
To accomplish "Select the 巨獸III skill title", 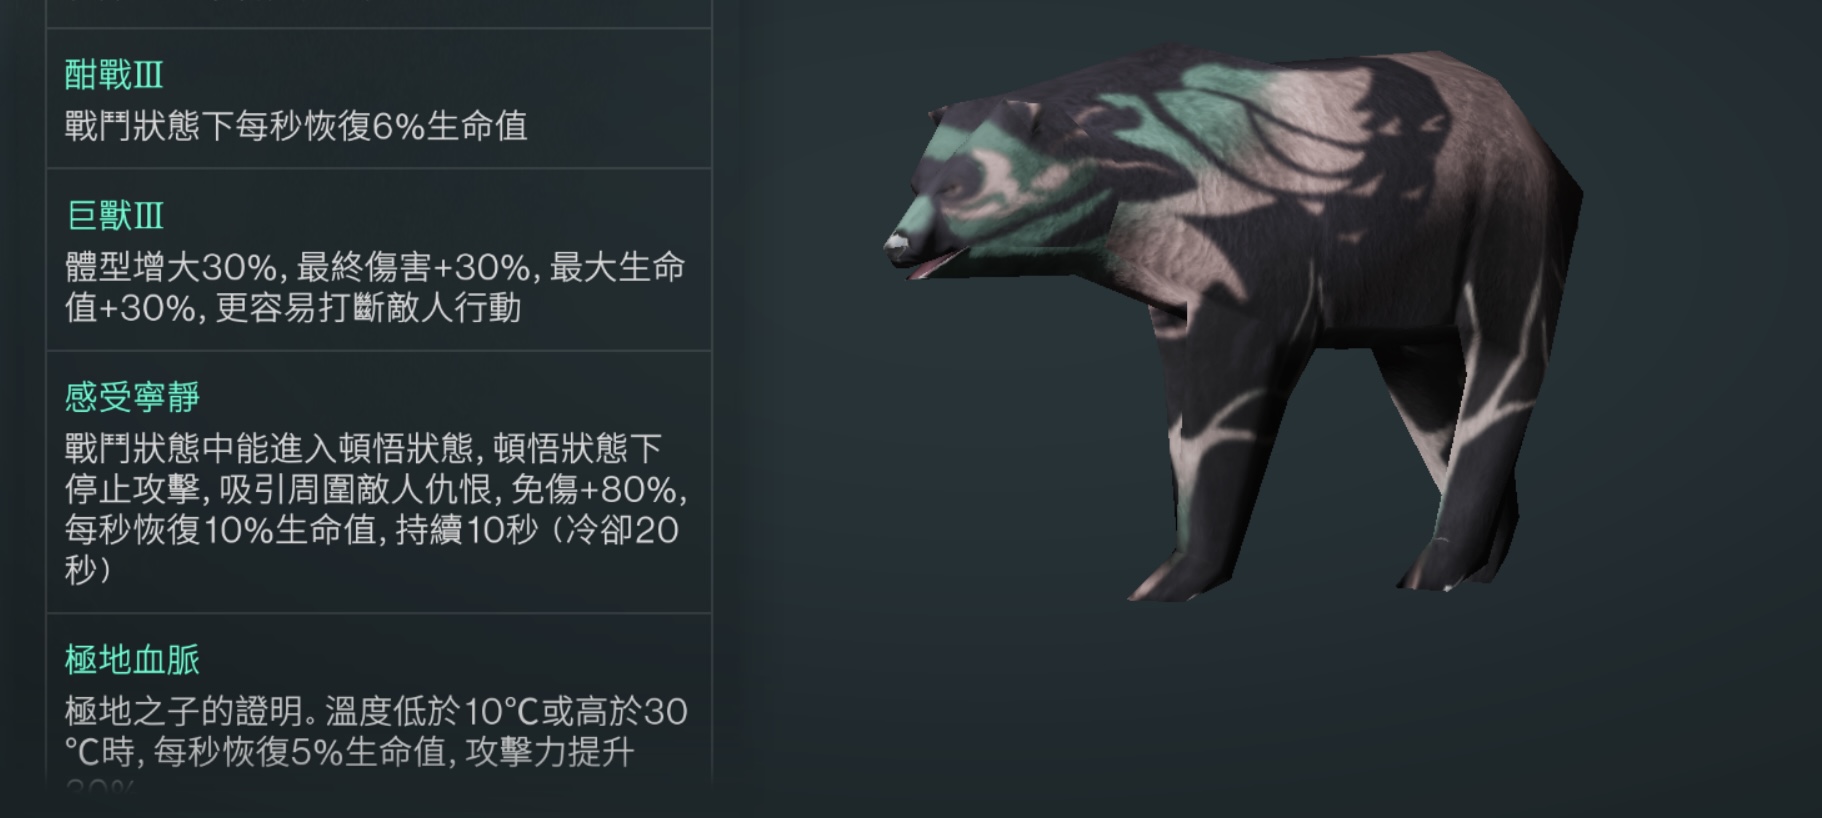I will coord(114,215).
